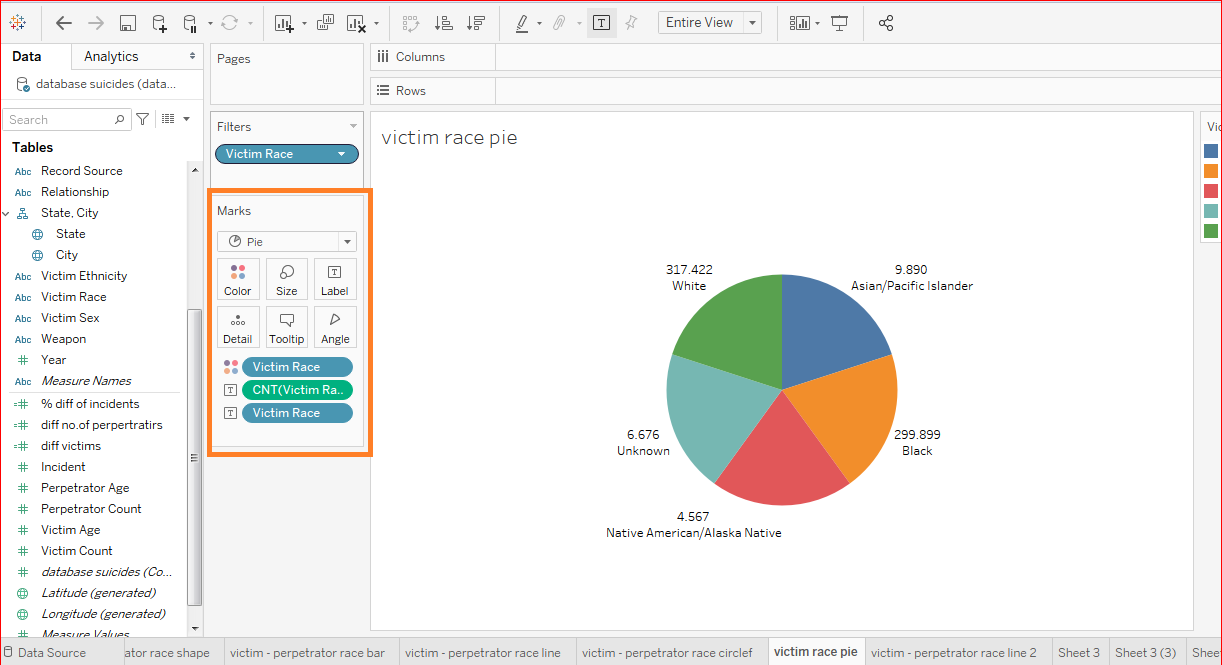Image resolution: width=1222 pixels, height=665 pixels.
Task: Open the Size marks card
Action: pos(287,279)
